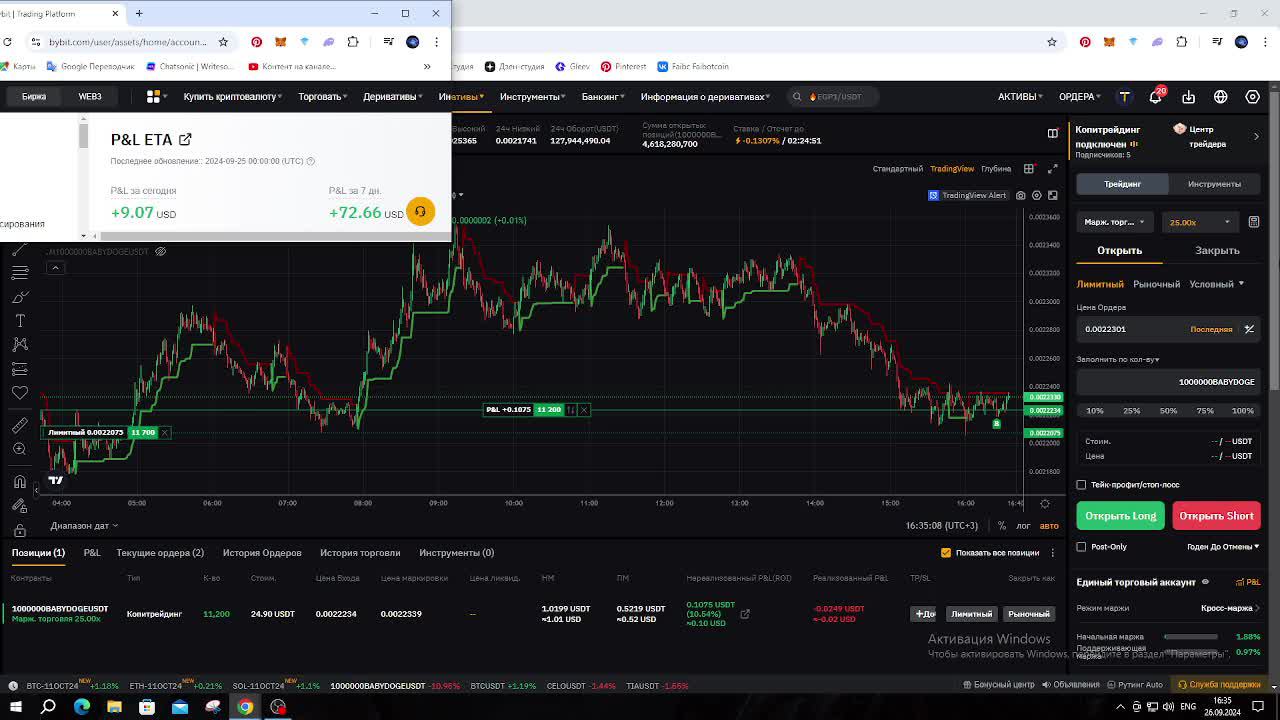Open the guide book icon above chart
Viewport: 1280px width, 720px height.
(1052, 133)
